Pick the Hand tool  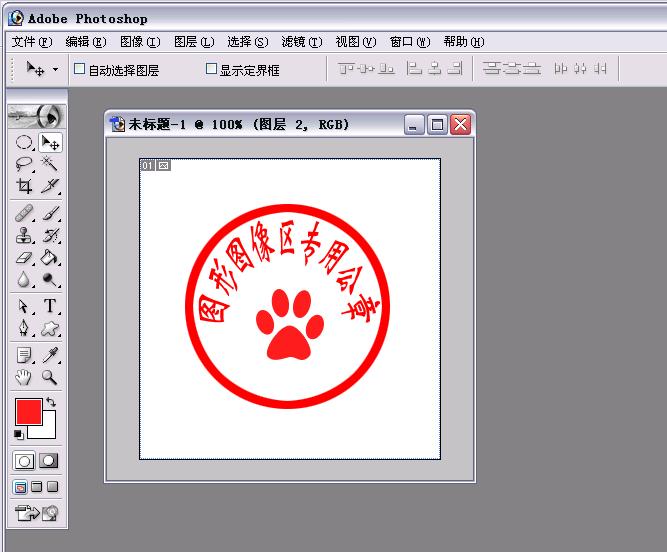click(25, 377)
